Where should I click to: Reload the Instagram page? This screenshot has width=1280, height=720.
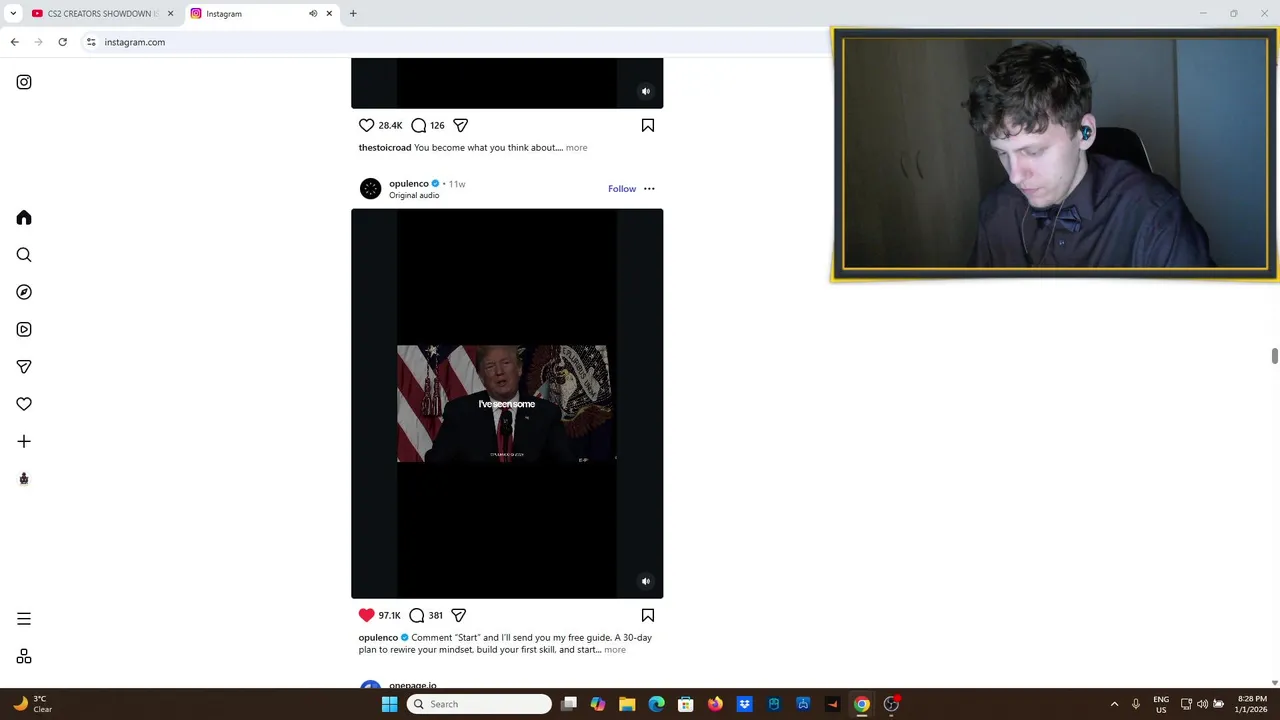[x=62, y=42]
